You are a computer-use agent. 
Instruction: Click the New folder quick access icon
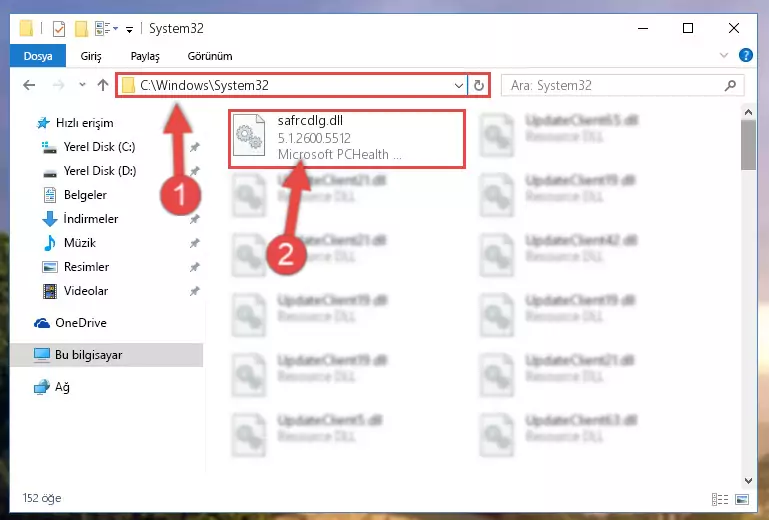point(81,28)
